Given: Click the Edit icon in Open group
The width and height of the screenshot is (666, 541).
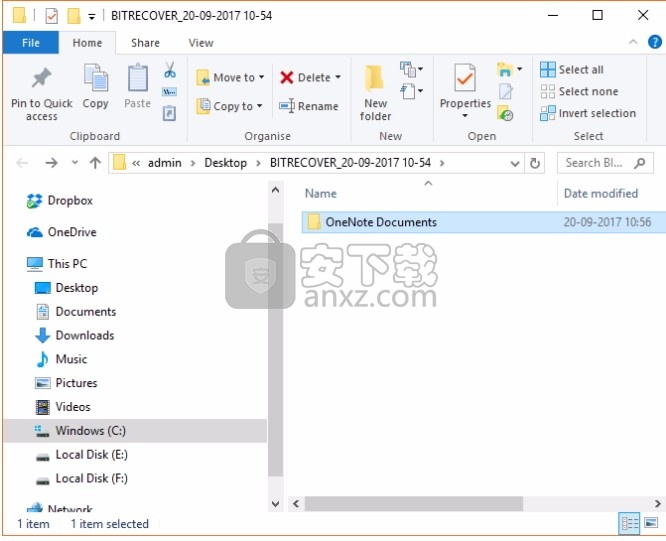Looking at the screenshot, I should point(505,91).
